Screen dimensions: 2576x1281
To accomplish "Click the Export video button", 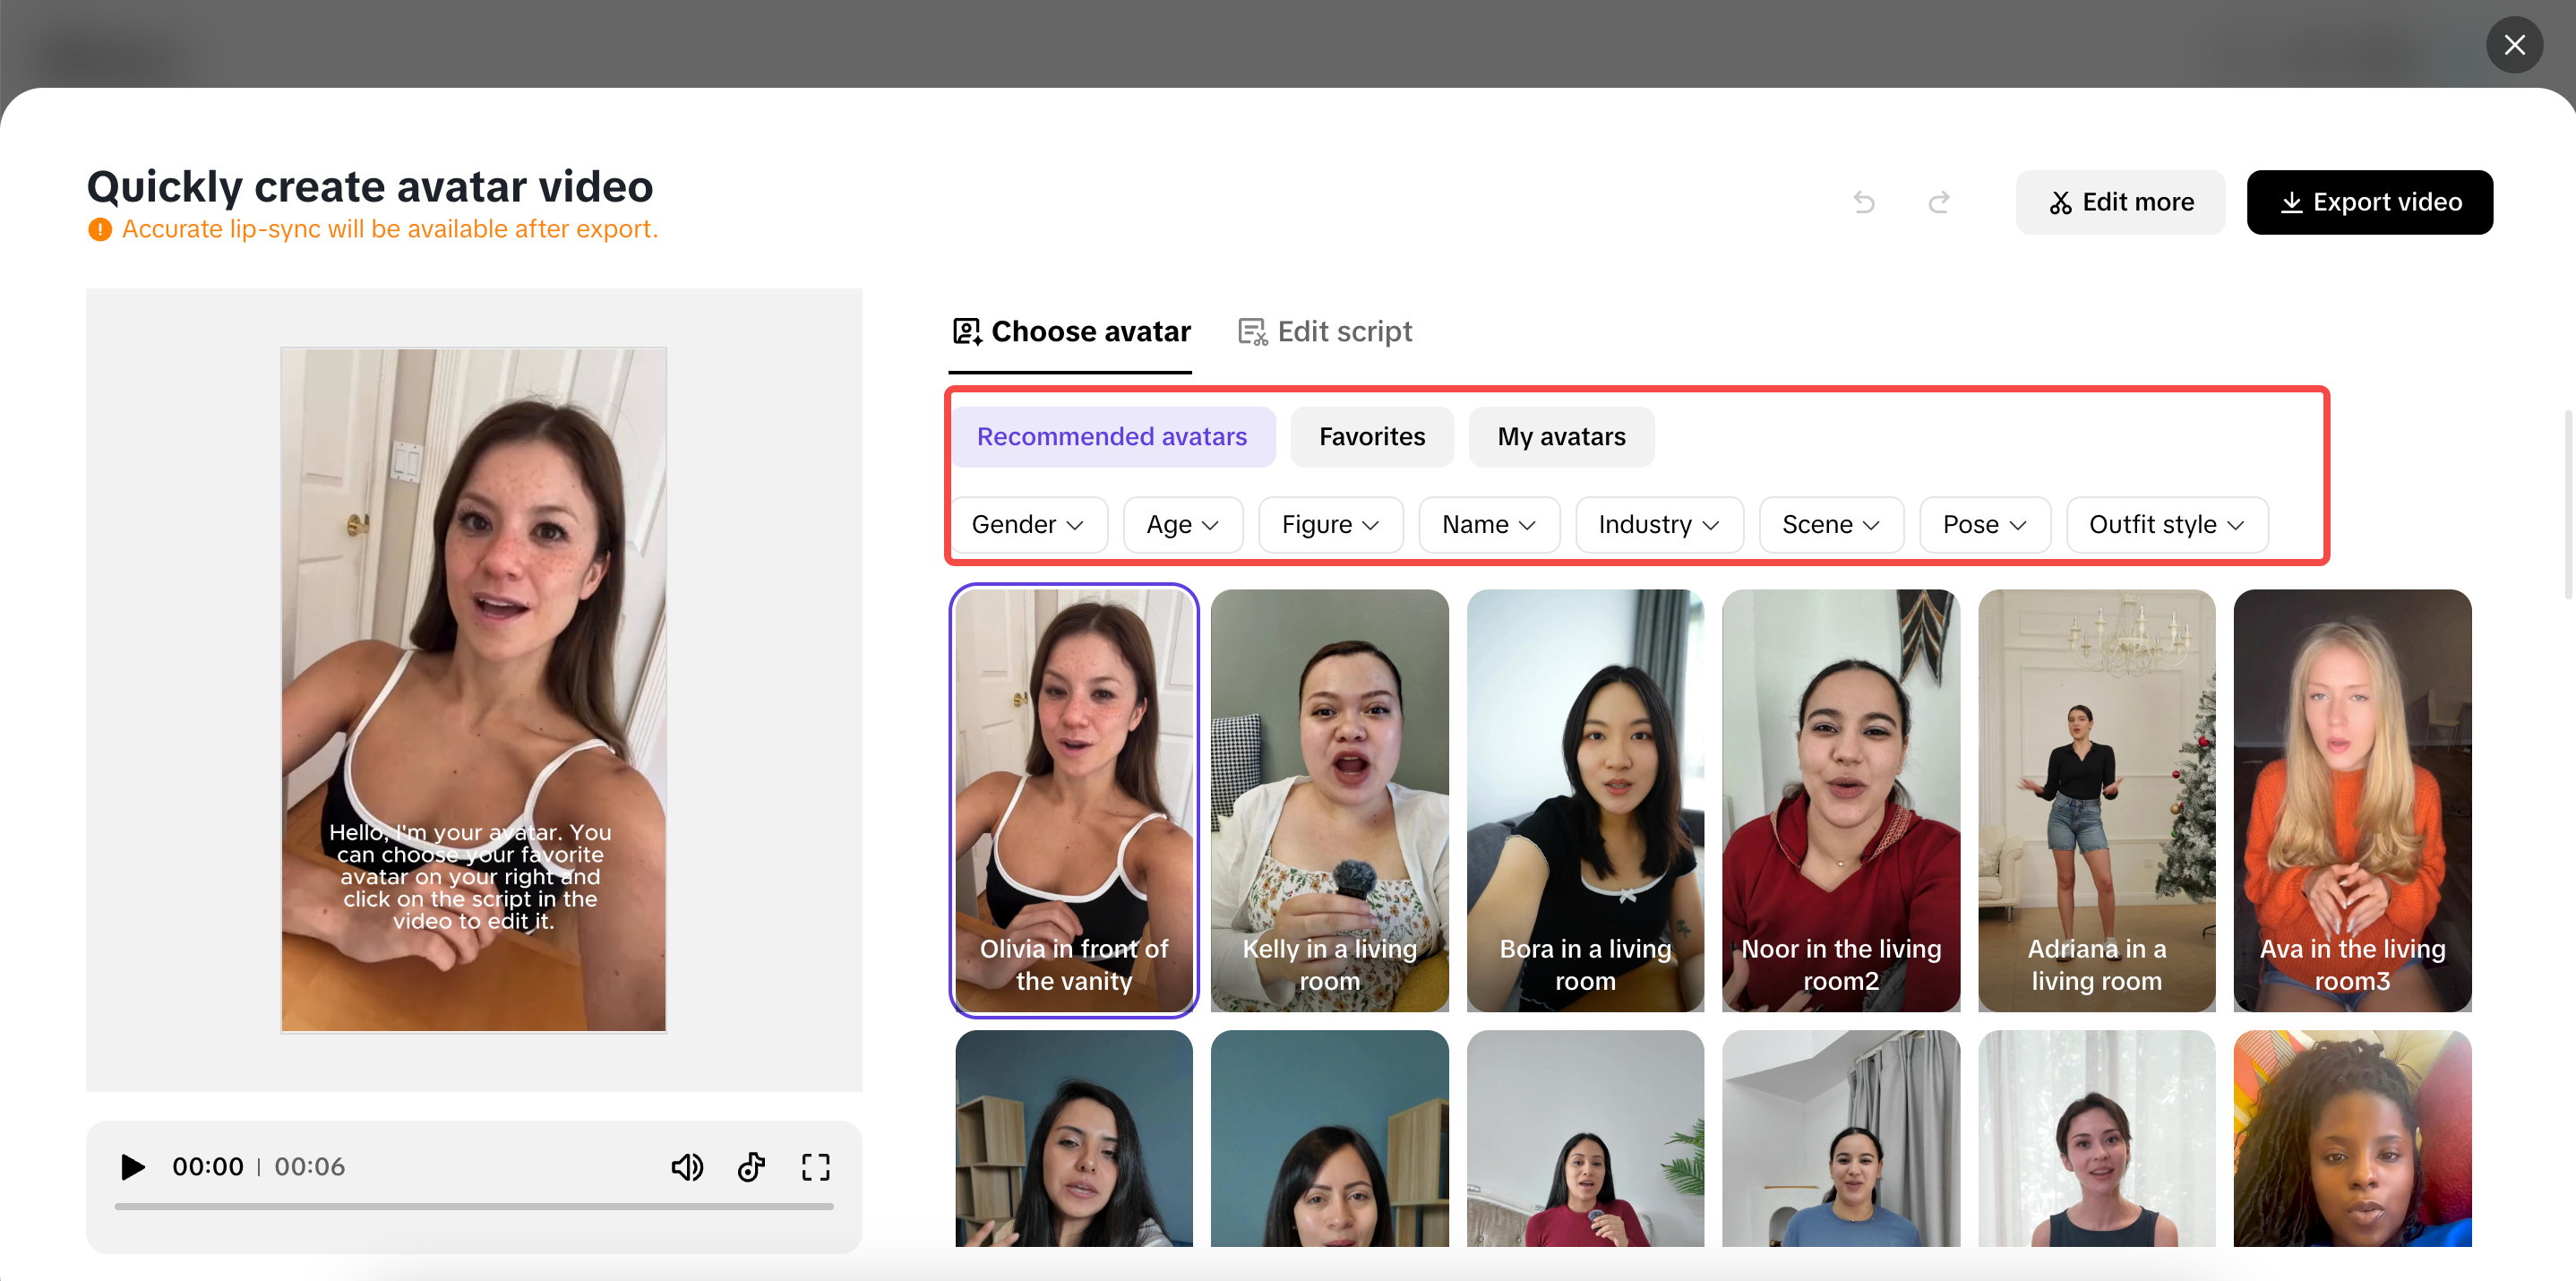I will [x=2369, y=202].
